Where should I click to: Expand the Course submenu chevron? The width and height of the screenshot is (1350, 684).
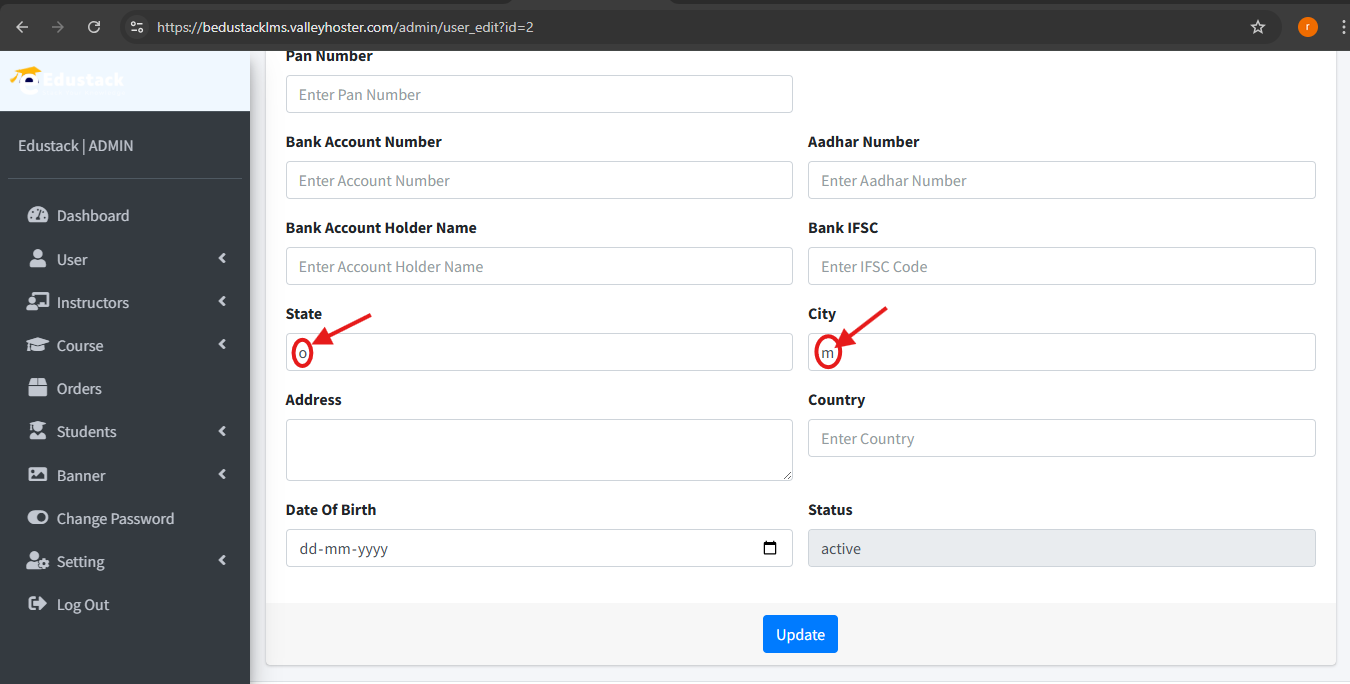222,345
